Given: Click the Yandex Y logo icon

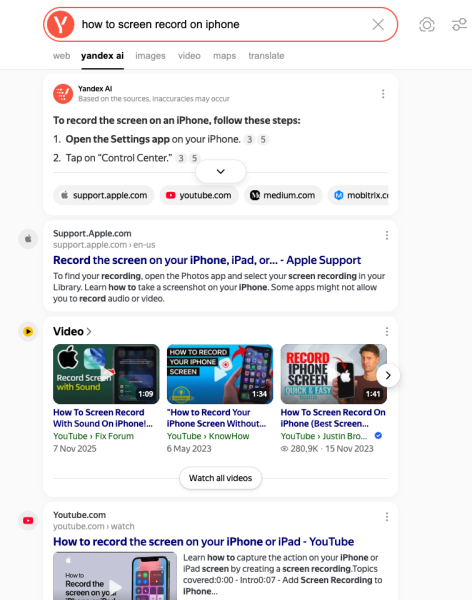Looking at the screenshot, I should (x=60, y=24).
